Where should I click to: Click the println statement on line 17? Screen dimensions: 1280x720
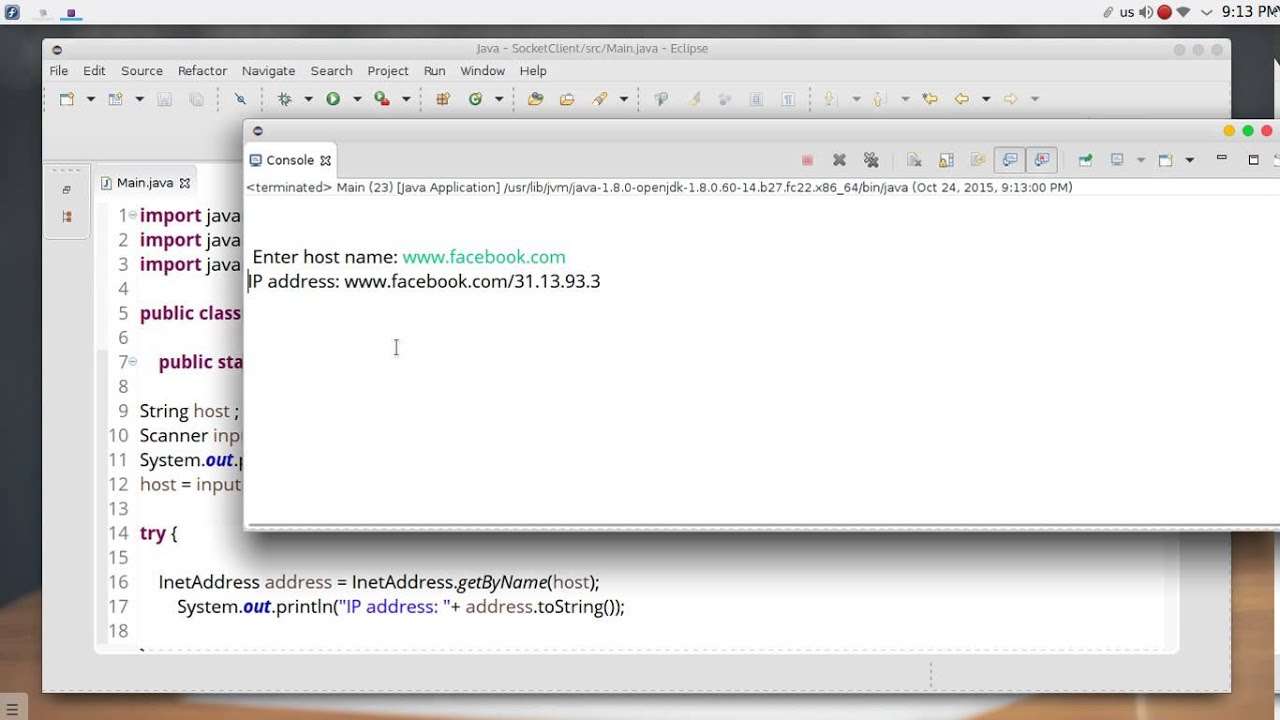point(401,607)
